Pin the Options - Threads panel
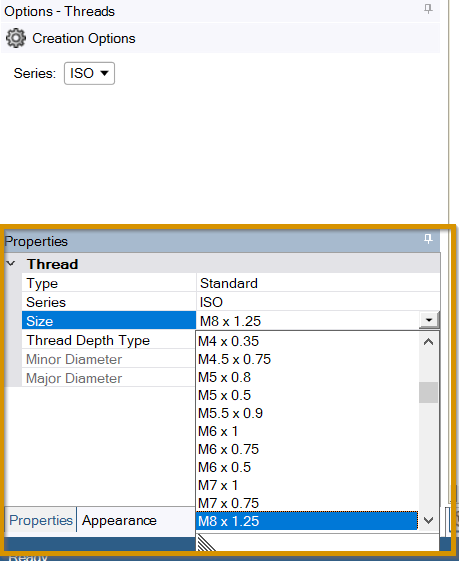Screen dimensions: 459x561 [x=428, y=9]
